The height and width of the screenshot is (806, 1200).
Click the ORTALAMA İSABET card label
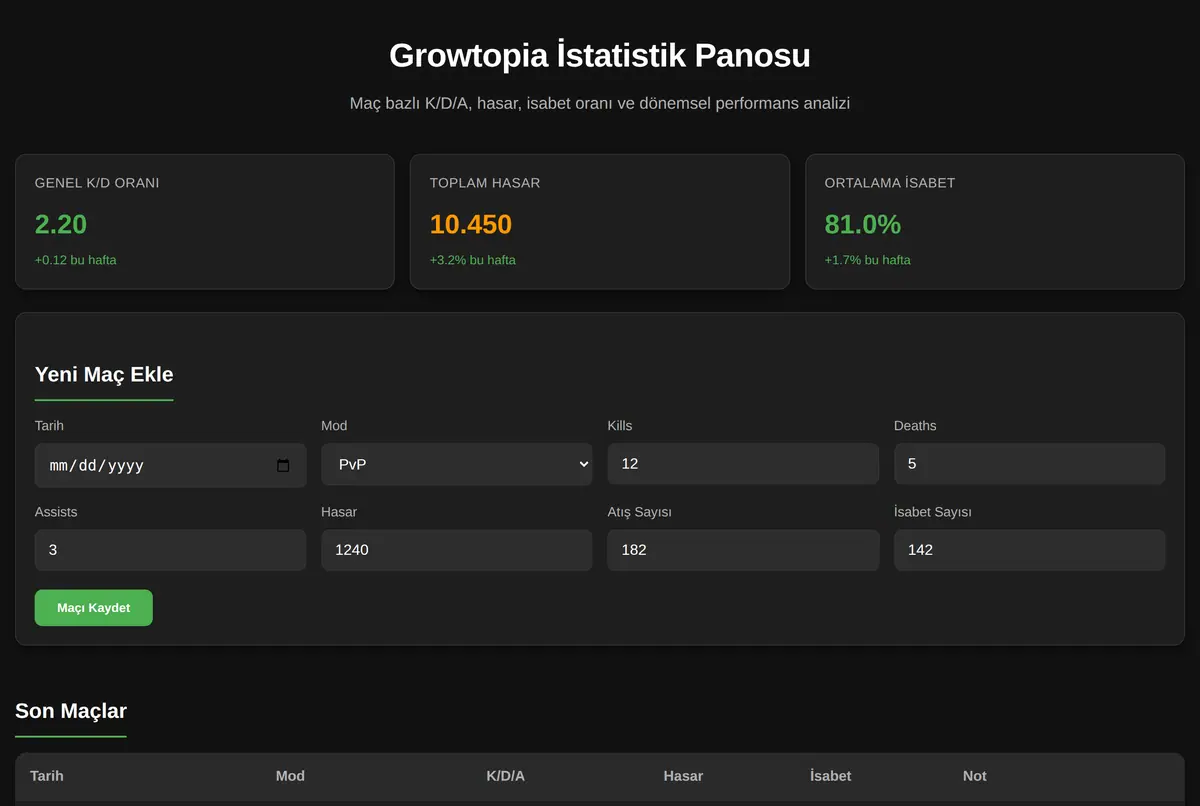point(890,183)
